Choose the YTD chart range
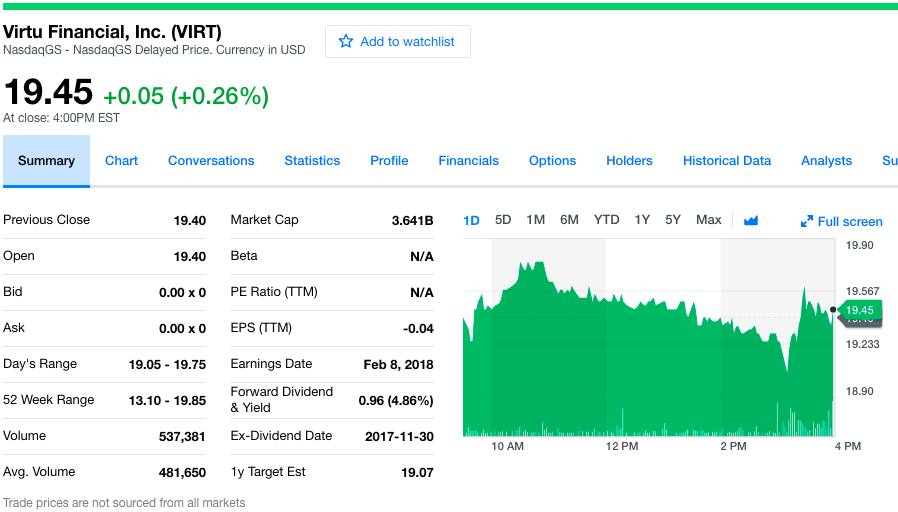898x512 pixels. 606,220
